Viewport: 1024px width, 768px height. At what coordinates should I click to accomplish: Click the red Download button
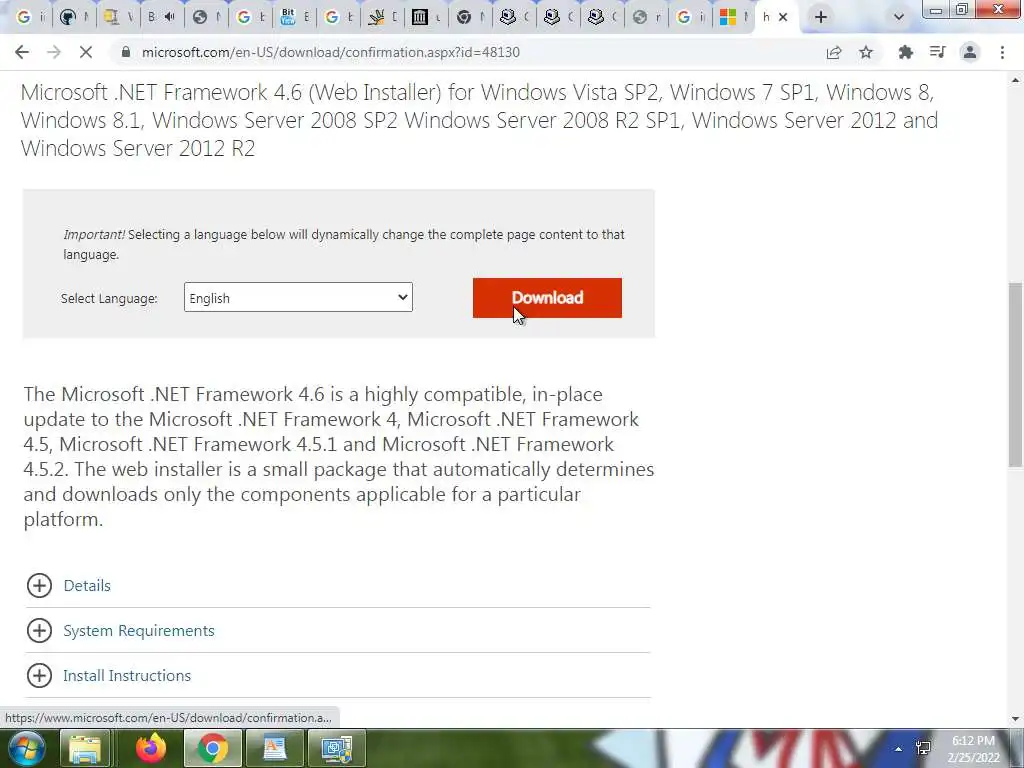[547, 298]
